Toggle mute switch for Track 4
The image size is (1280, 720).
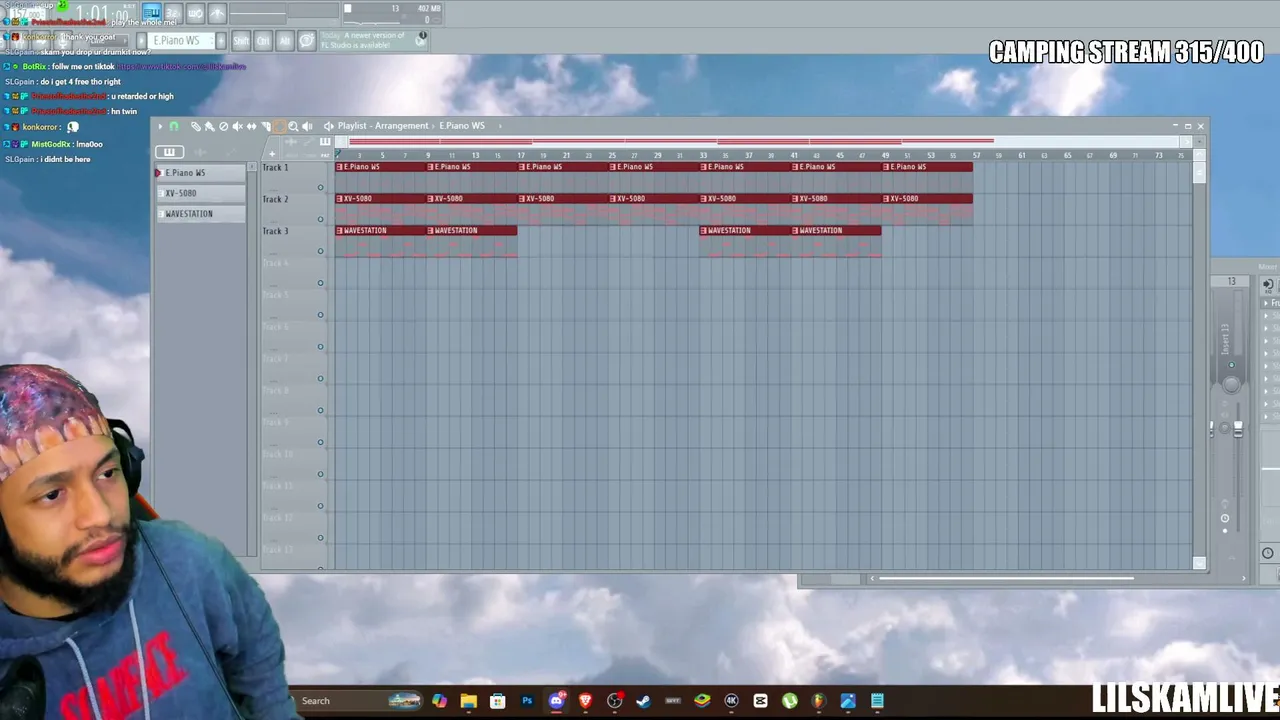point(321,283)
